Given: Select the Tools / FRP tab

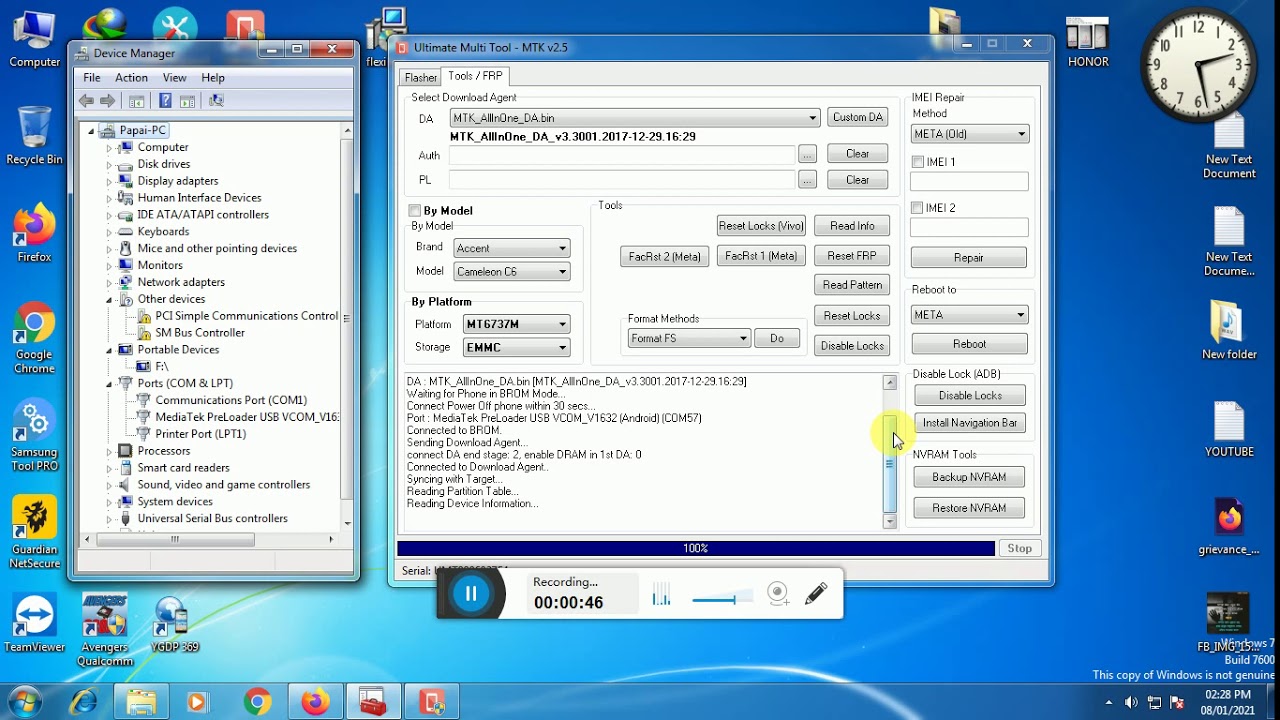Looking at the screenshot, I should (476, 76).
